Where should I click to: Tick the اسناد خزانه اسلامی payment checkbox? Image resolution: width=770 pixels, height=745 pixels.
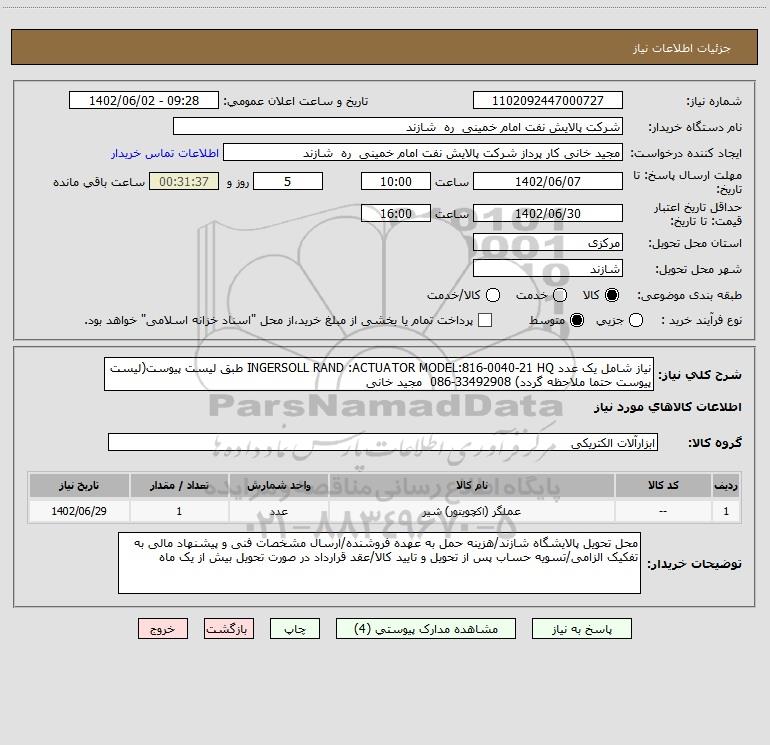coord(485,320)
